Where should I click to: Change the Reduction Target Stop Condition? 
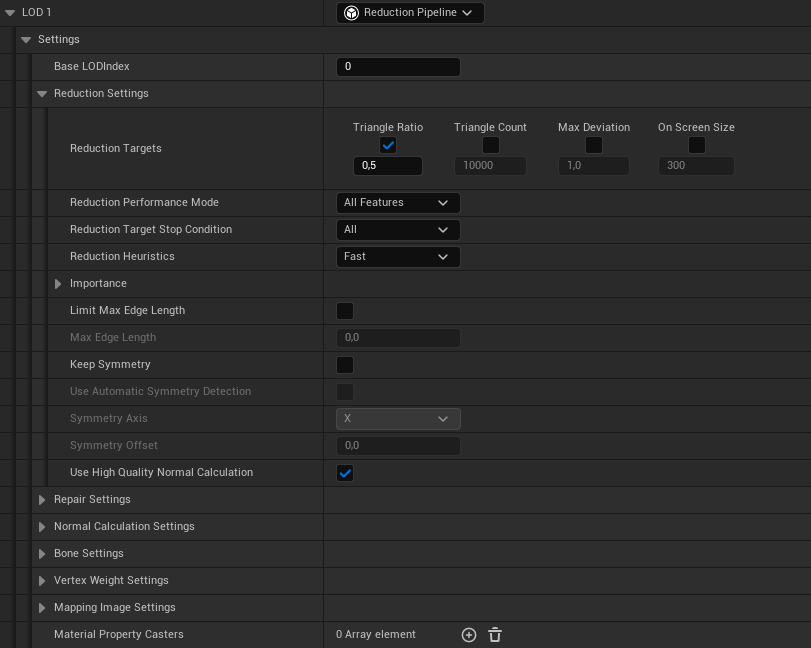pos(398,229)
